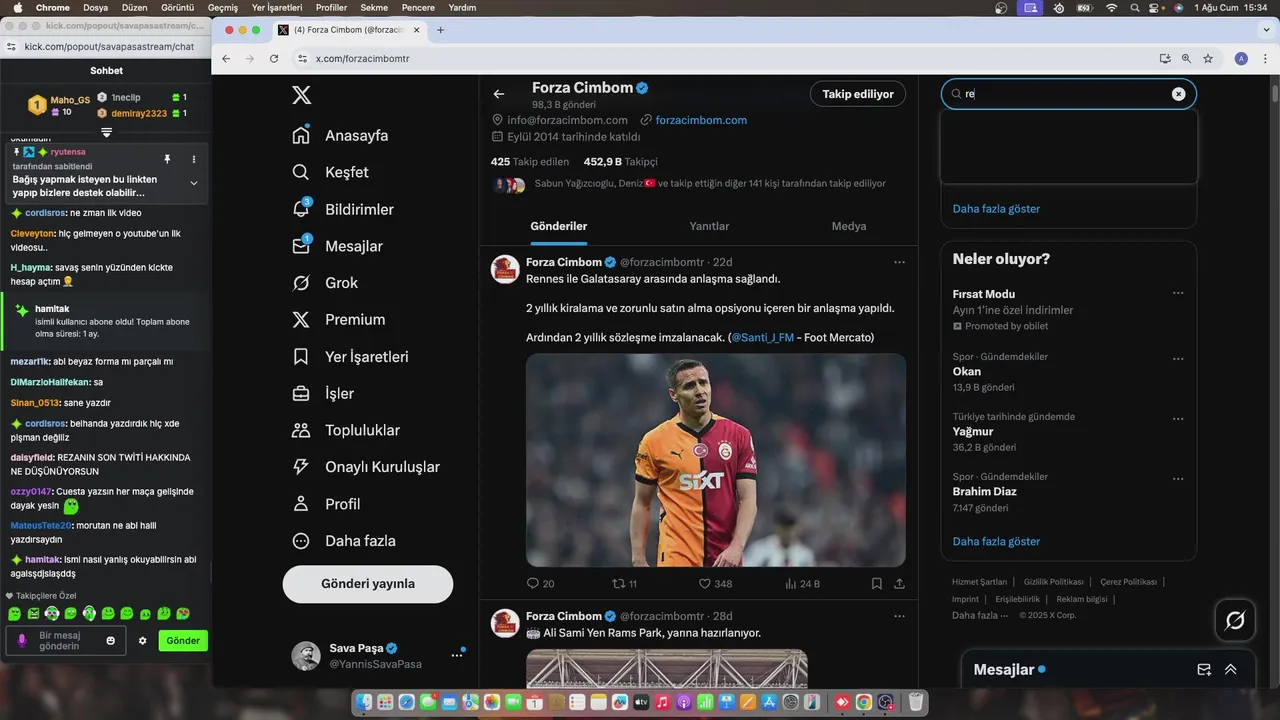Image resolution: width=1280 pixels, height=720 pixels.
Task: Bookmark this page with star icon
Action: pos(1208,59)
